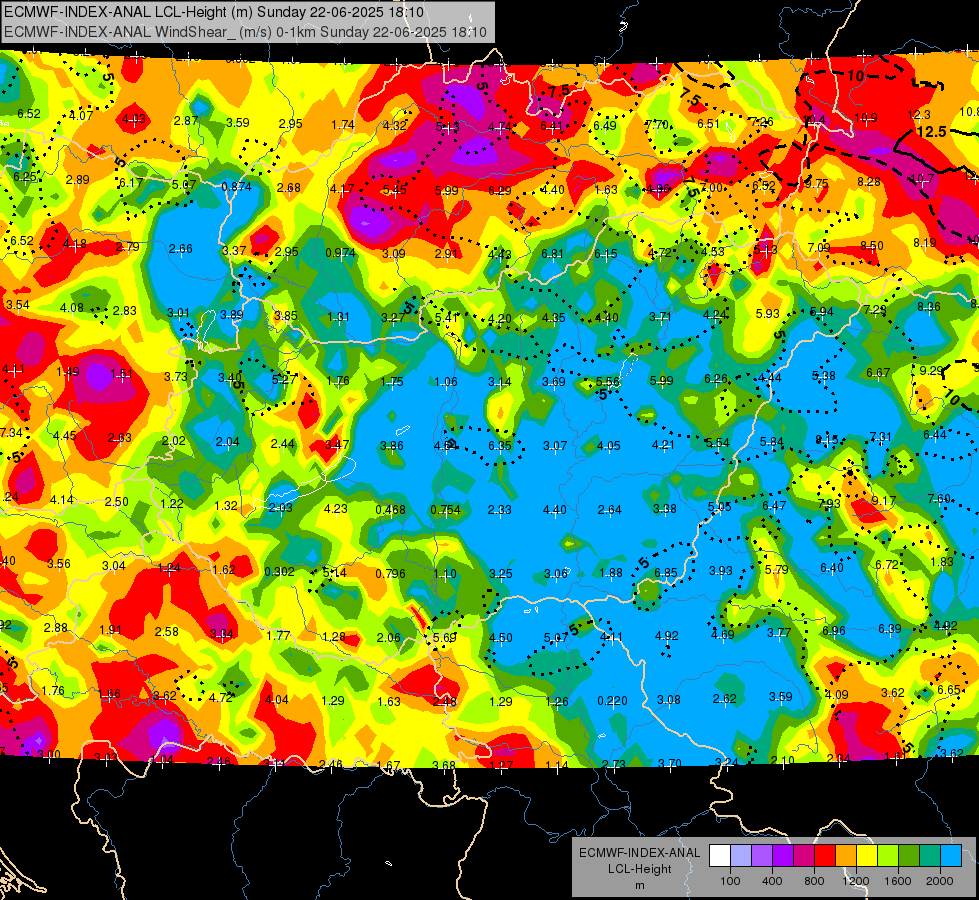Click the legend value 1600
979x900 pixels.
897,881
